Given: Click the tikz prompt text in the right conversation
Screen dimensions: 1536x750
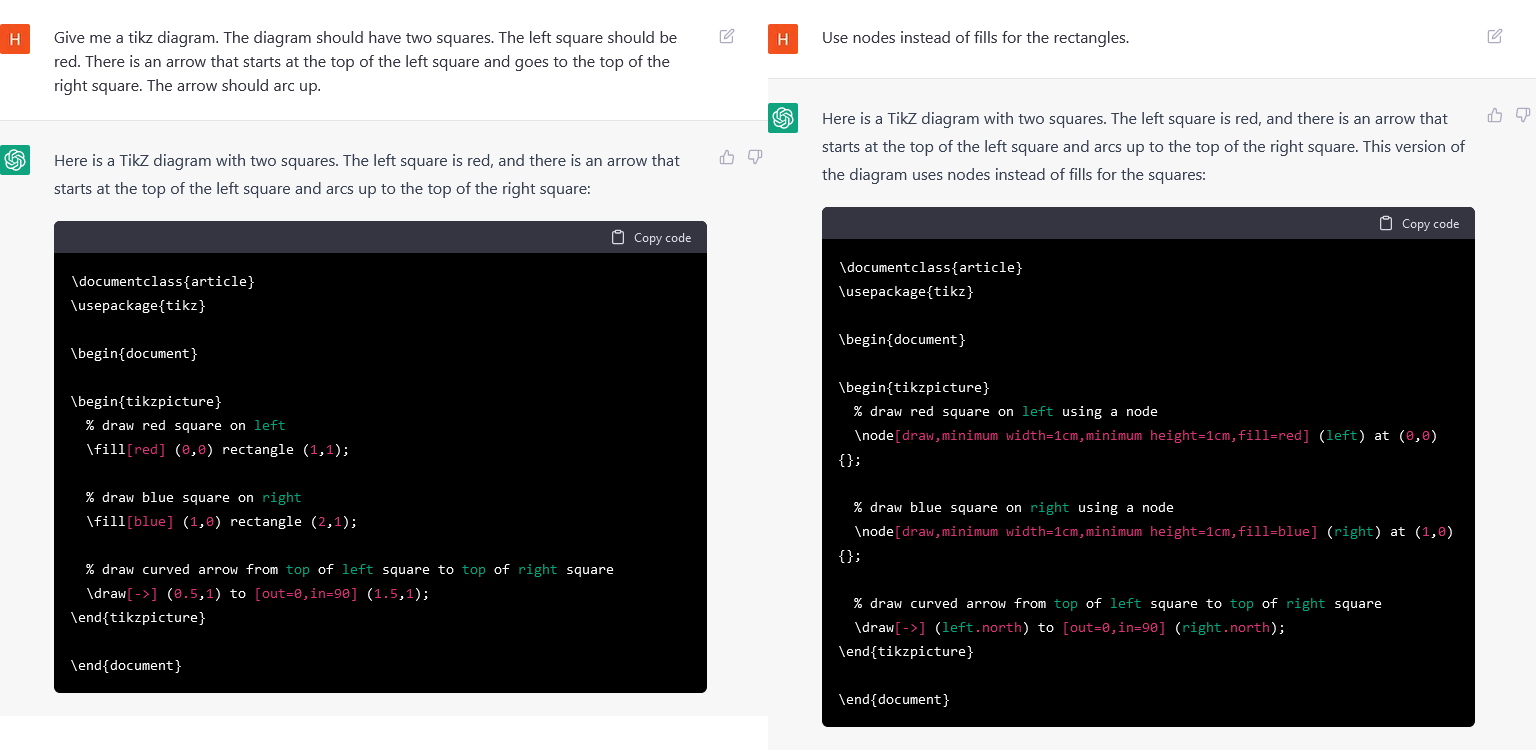Looking at the screenshot, I should click(974, 37).
